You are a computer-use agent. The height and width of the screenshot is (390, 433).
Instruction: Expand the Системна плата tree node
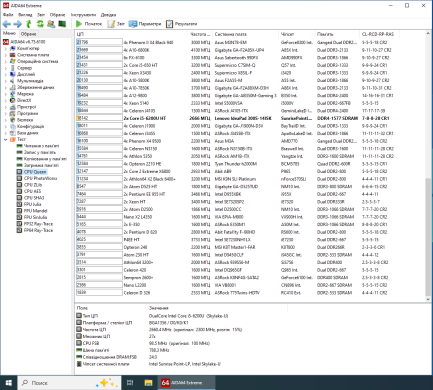pos(5,55)
